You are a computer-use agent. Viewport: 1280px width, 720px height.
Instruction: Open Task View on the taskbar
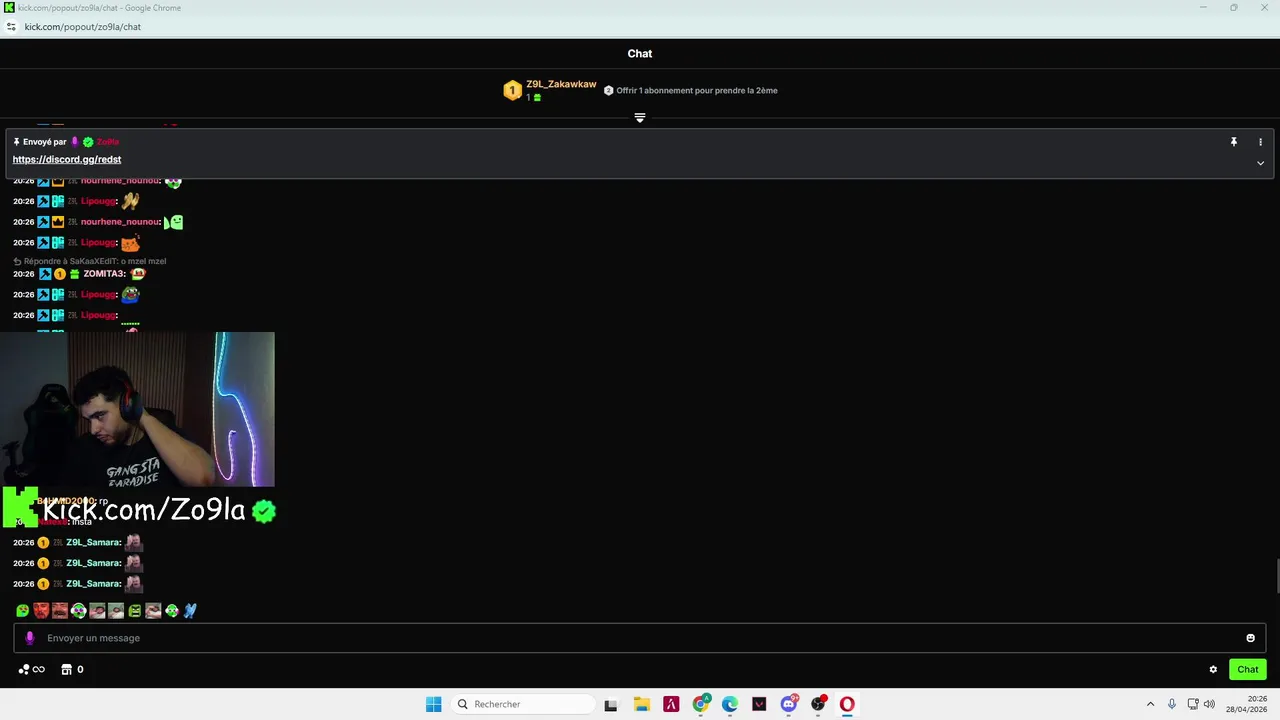pos(611,704)
